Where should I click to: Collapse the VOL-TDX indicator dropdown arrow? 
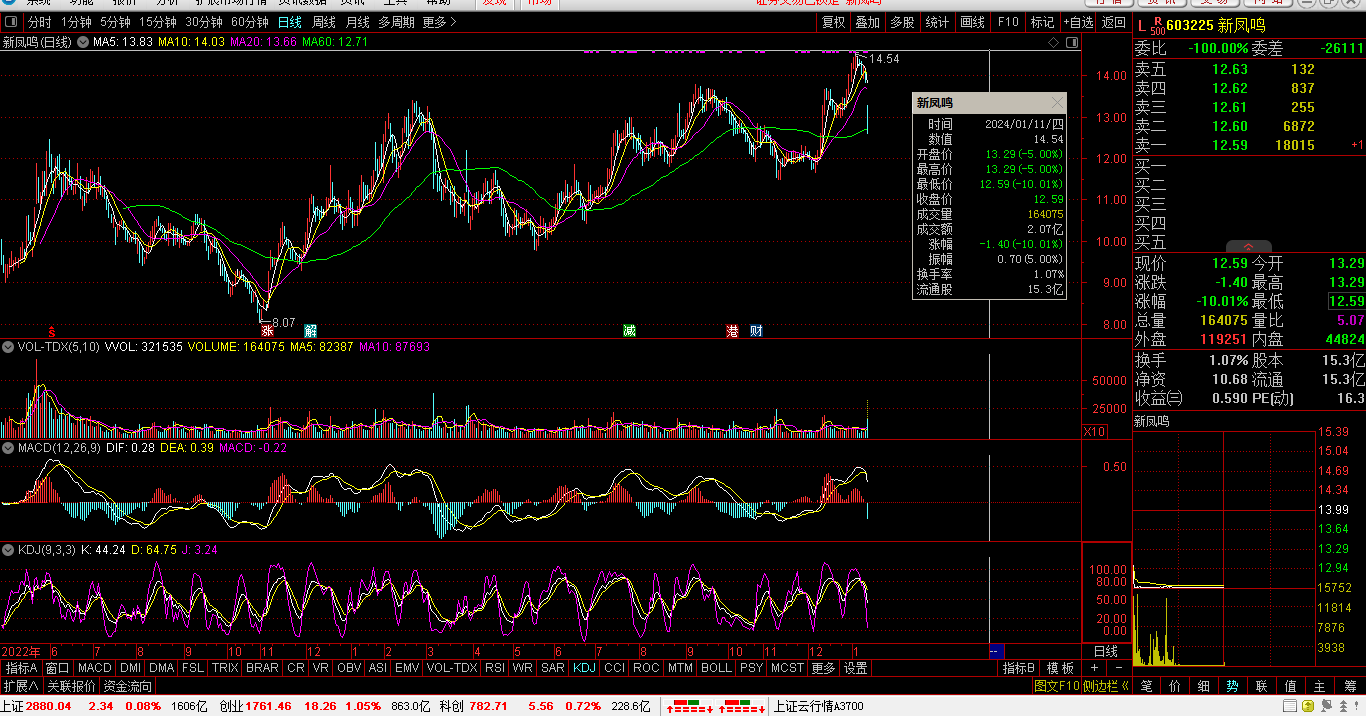coord(8,347)
